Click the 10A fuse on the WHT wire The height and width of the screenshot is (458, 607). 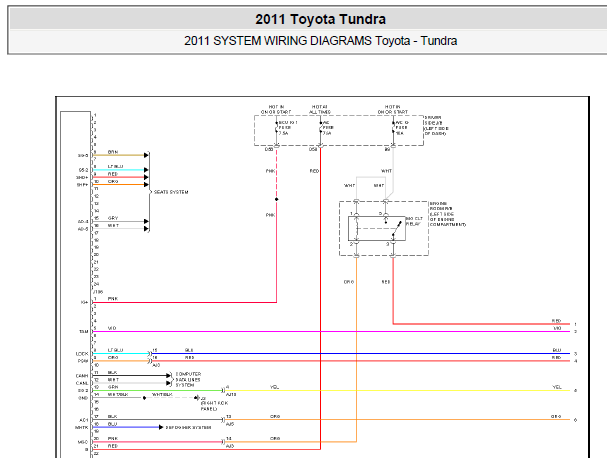pyautogui.click(x=393, y=128)
